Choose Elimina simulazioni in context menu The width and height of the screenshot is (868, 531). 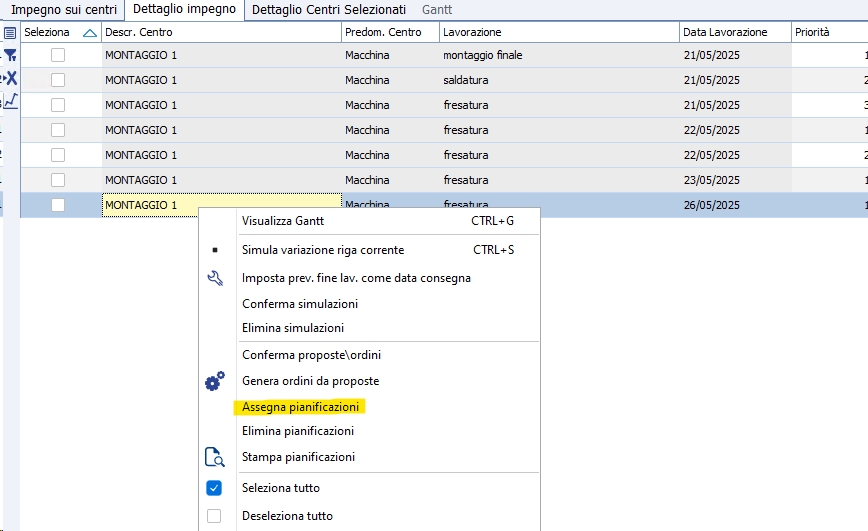[x=293, y=328]
